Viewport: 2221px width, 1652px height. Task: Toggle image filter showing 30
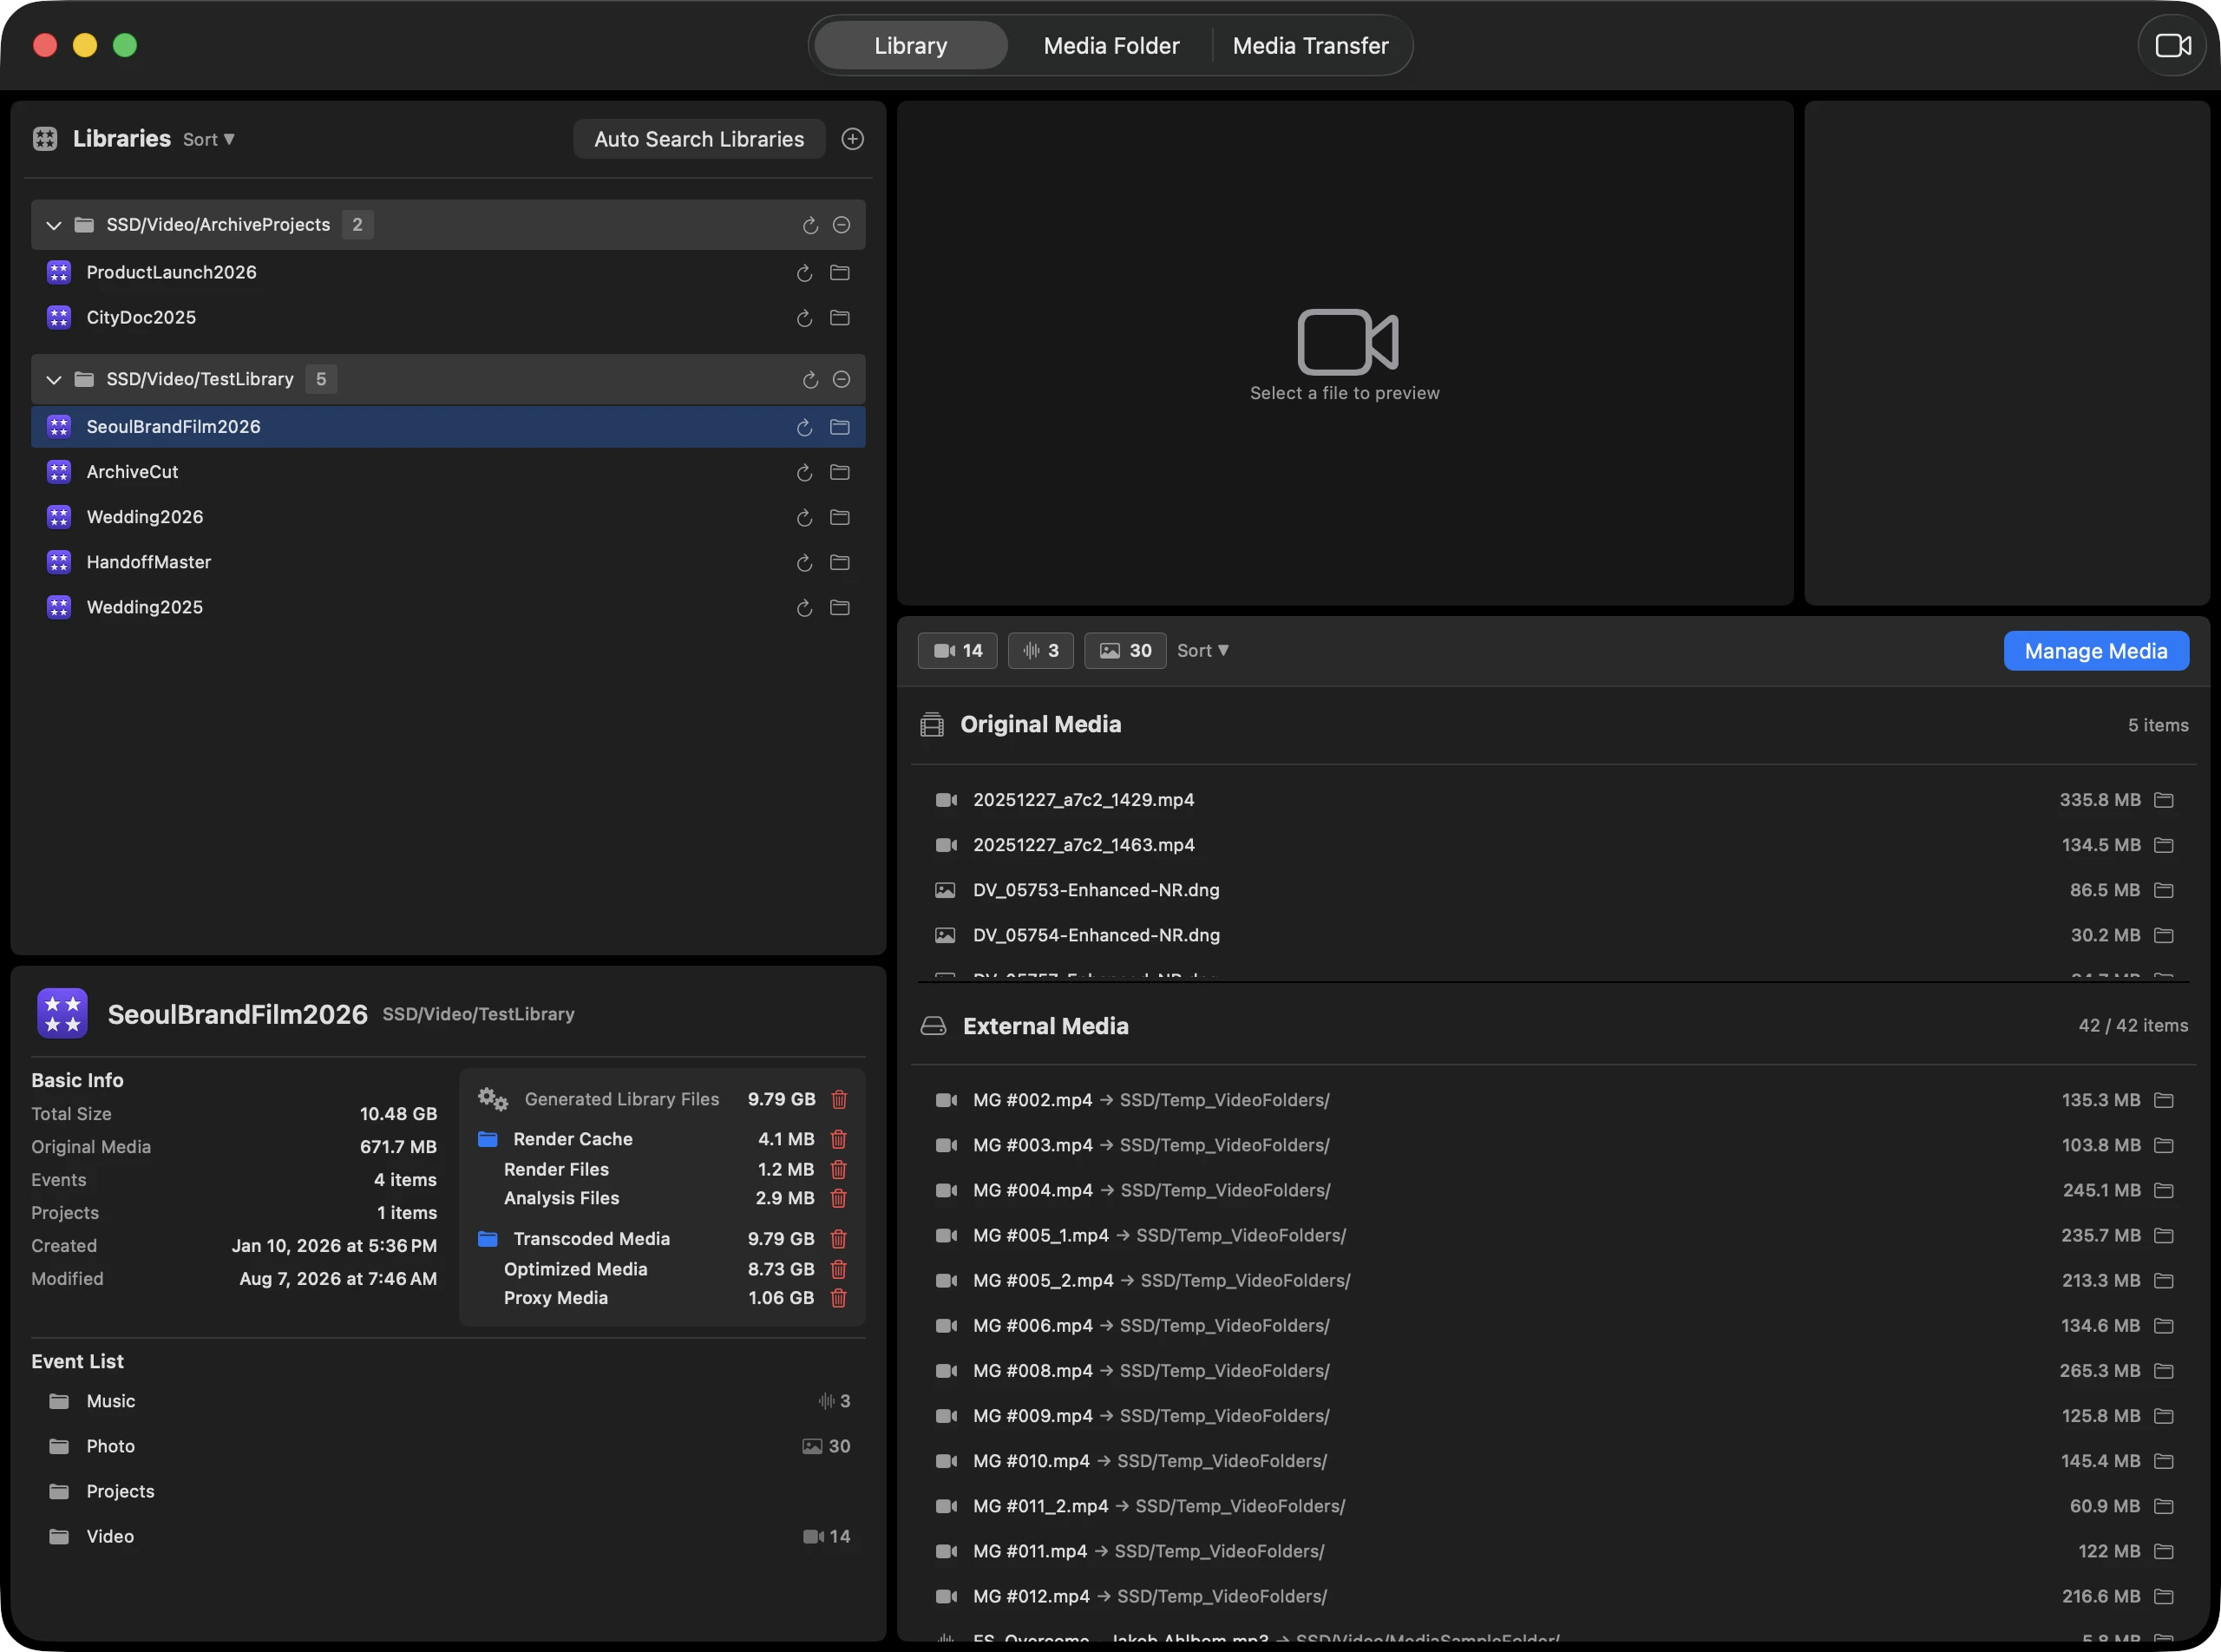(x=1125, y=651)
